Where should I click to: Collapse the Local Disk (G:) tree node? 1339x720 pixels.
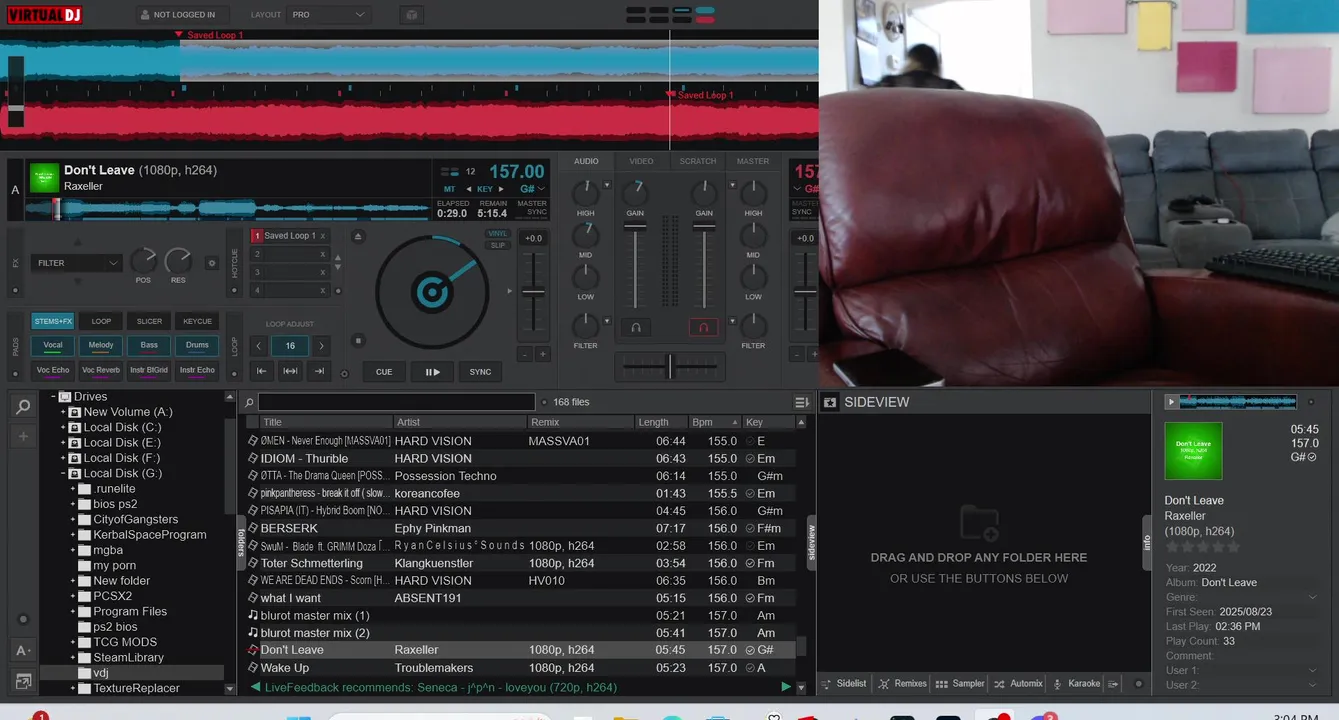pyautogui.click(x=63, y=473)
